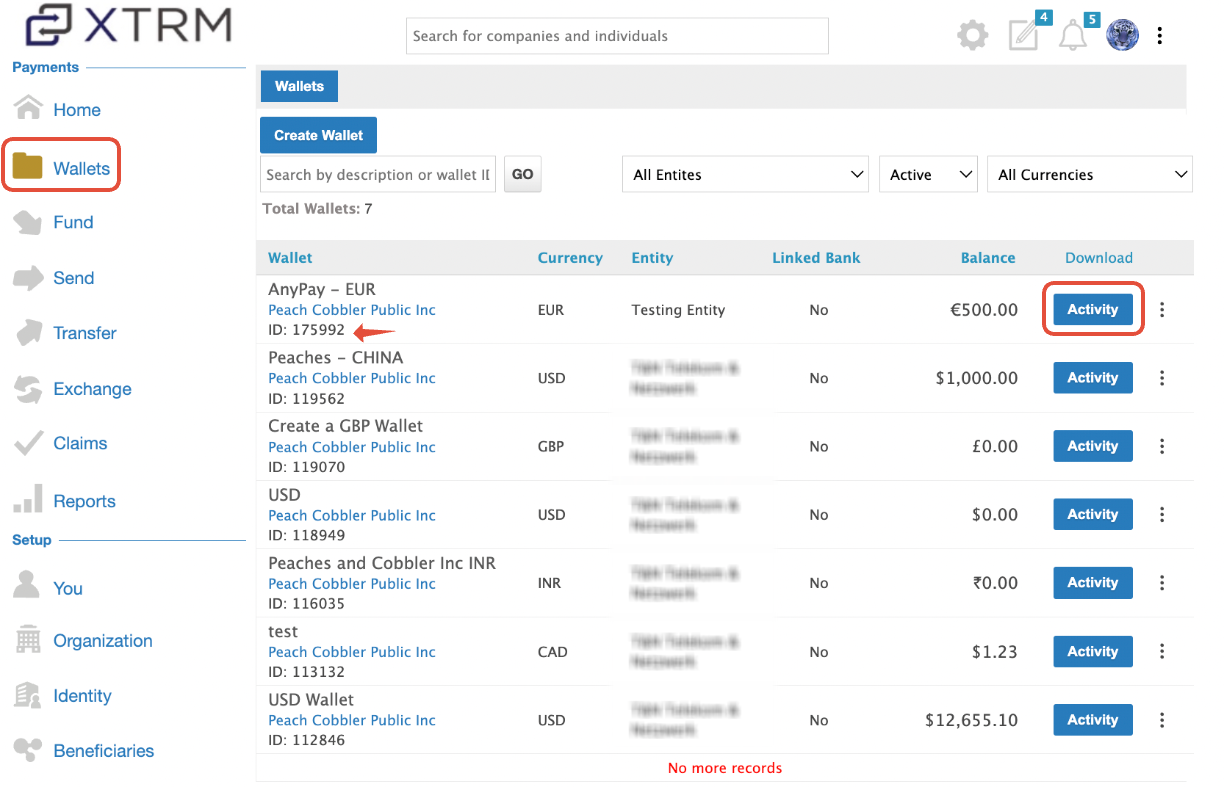Image resolution: width=1224 pixels, height=787 pixels.
Task: Open the top-right vertical dots menu
Action: [1160, 36]
